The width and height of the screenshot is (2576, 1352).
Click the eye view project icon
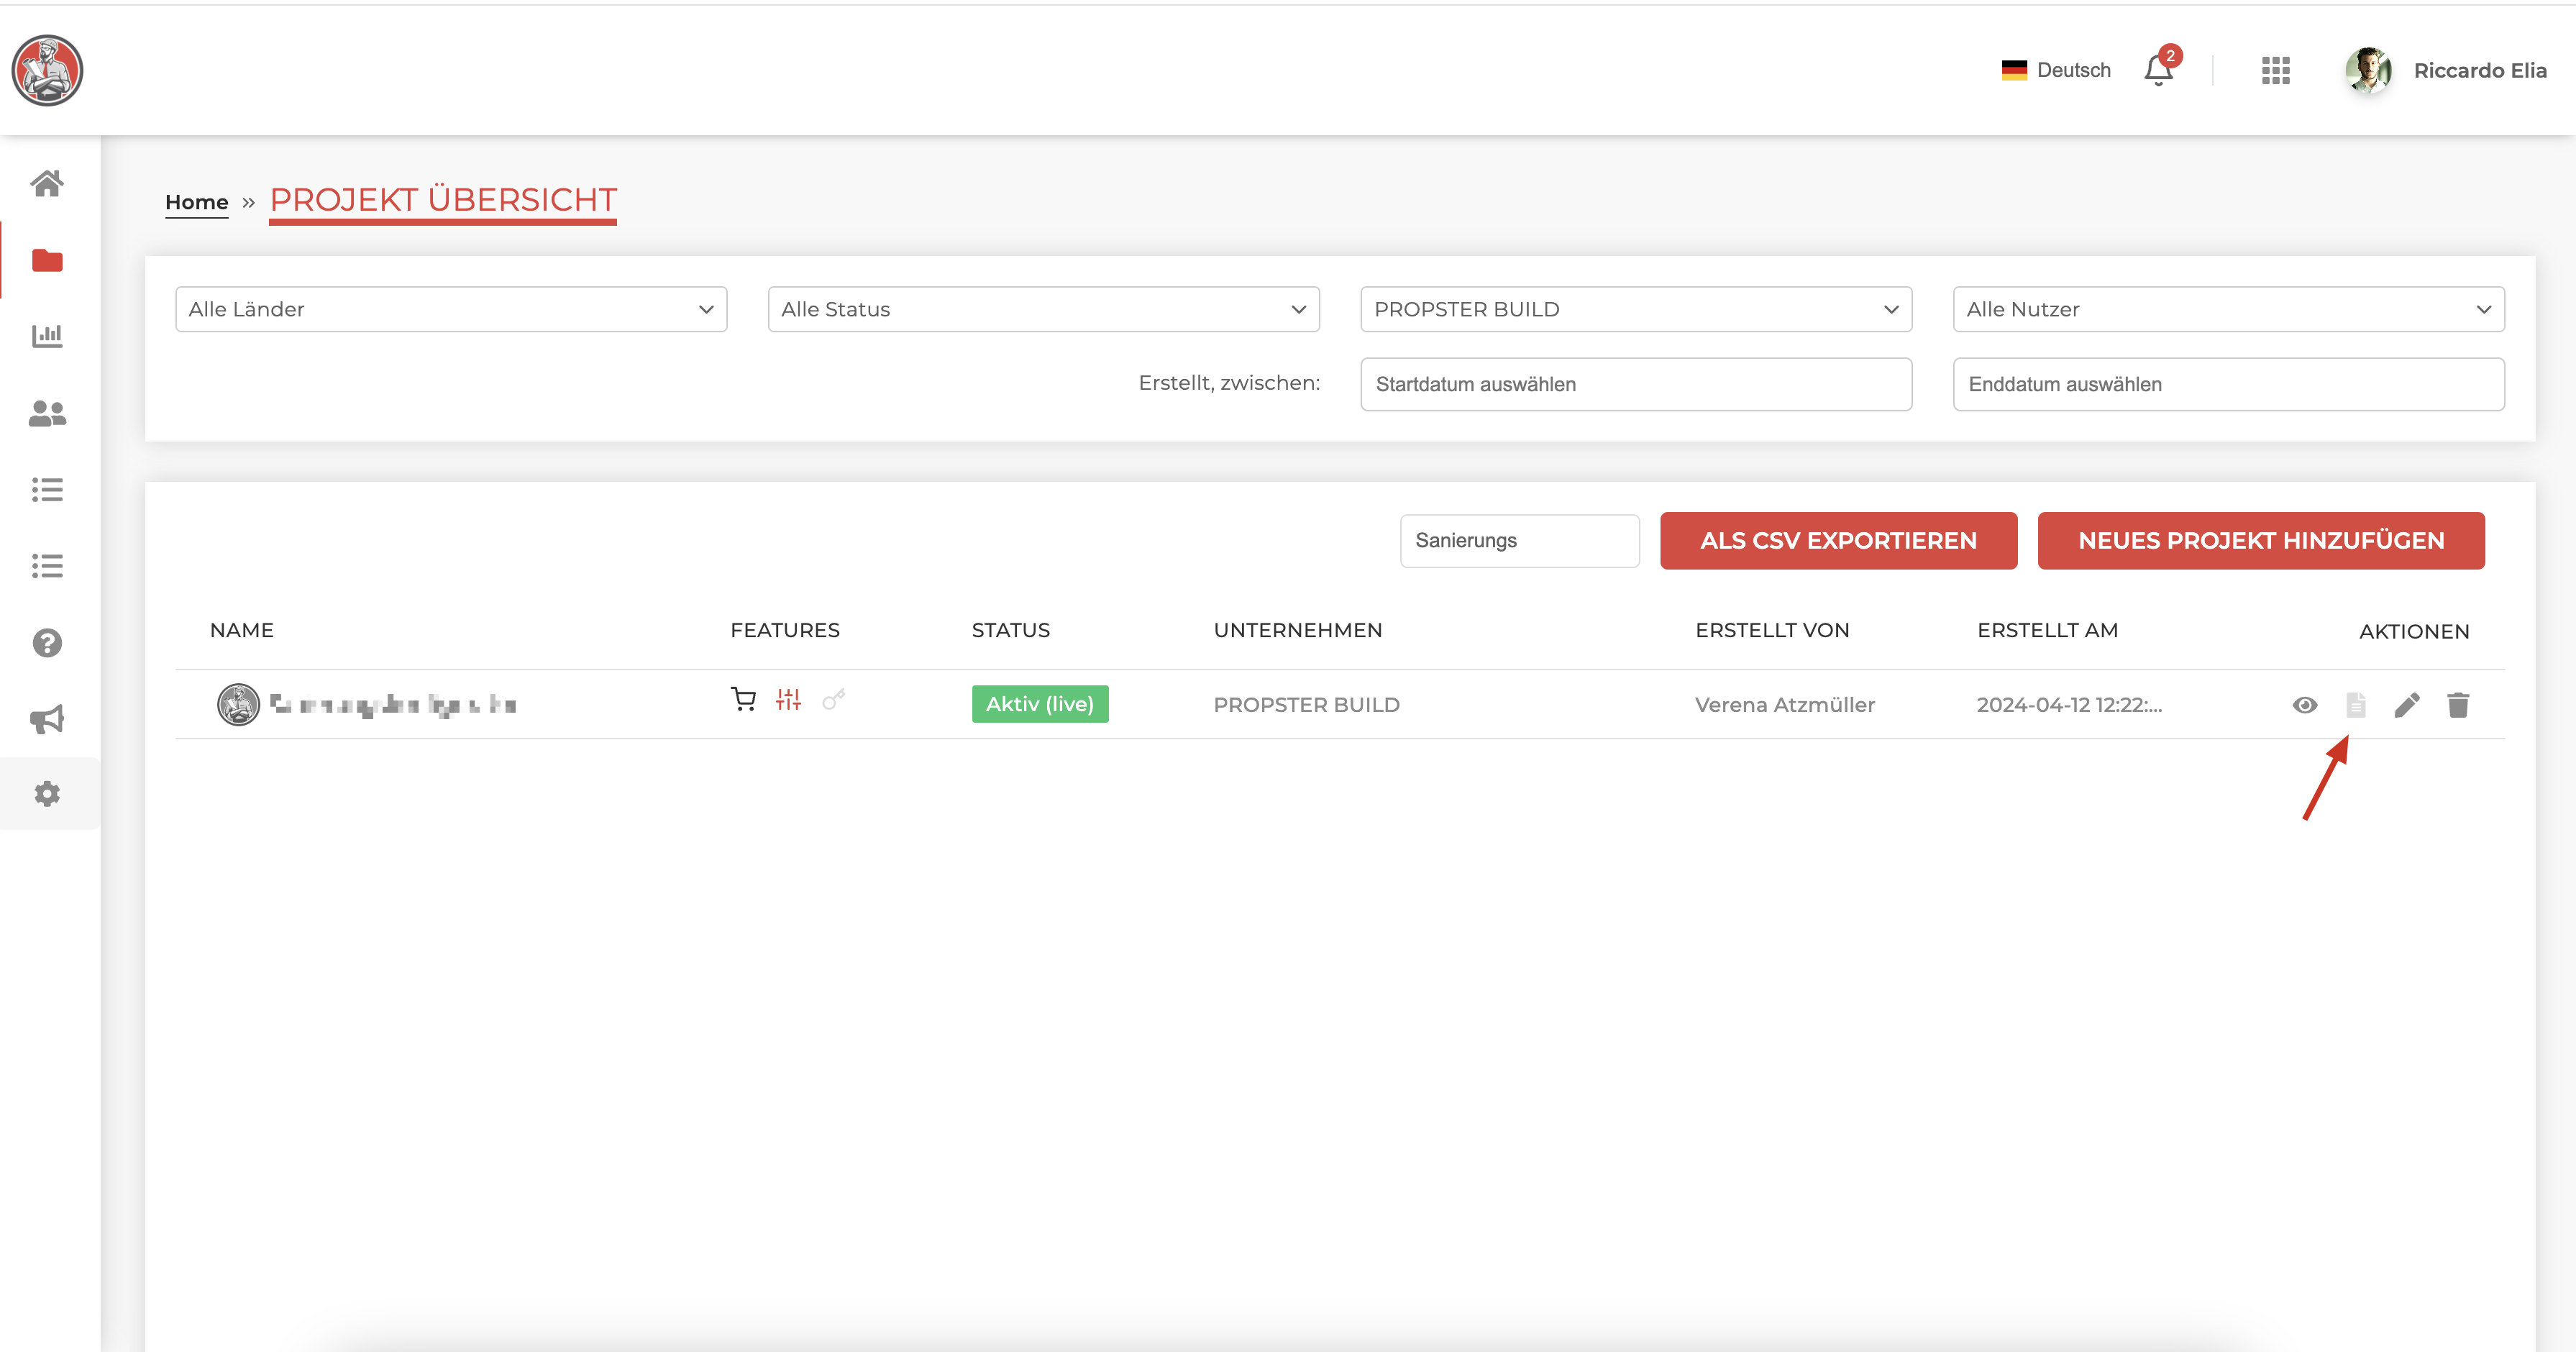[x=2304, y=705]
